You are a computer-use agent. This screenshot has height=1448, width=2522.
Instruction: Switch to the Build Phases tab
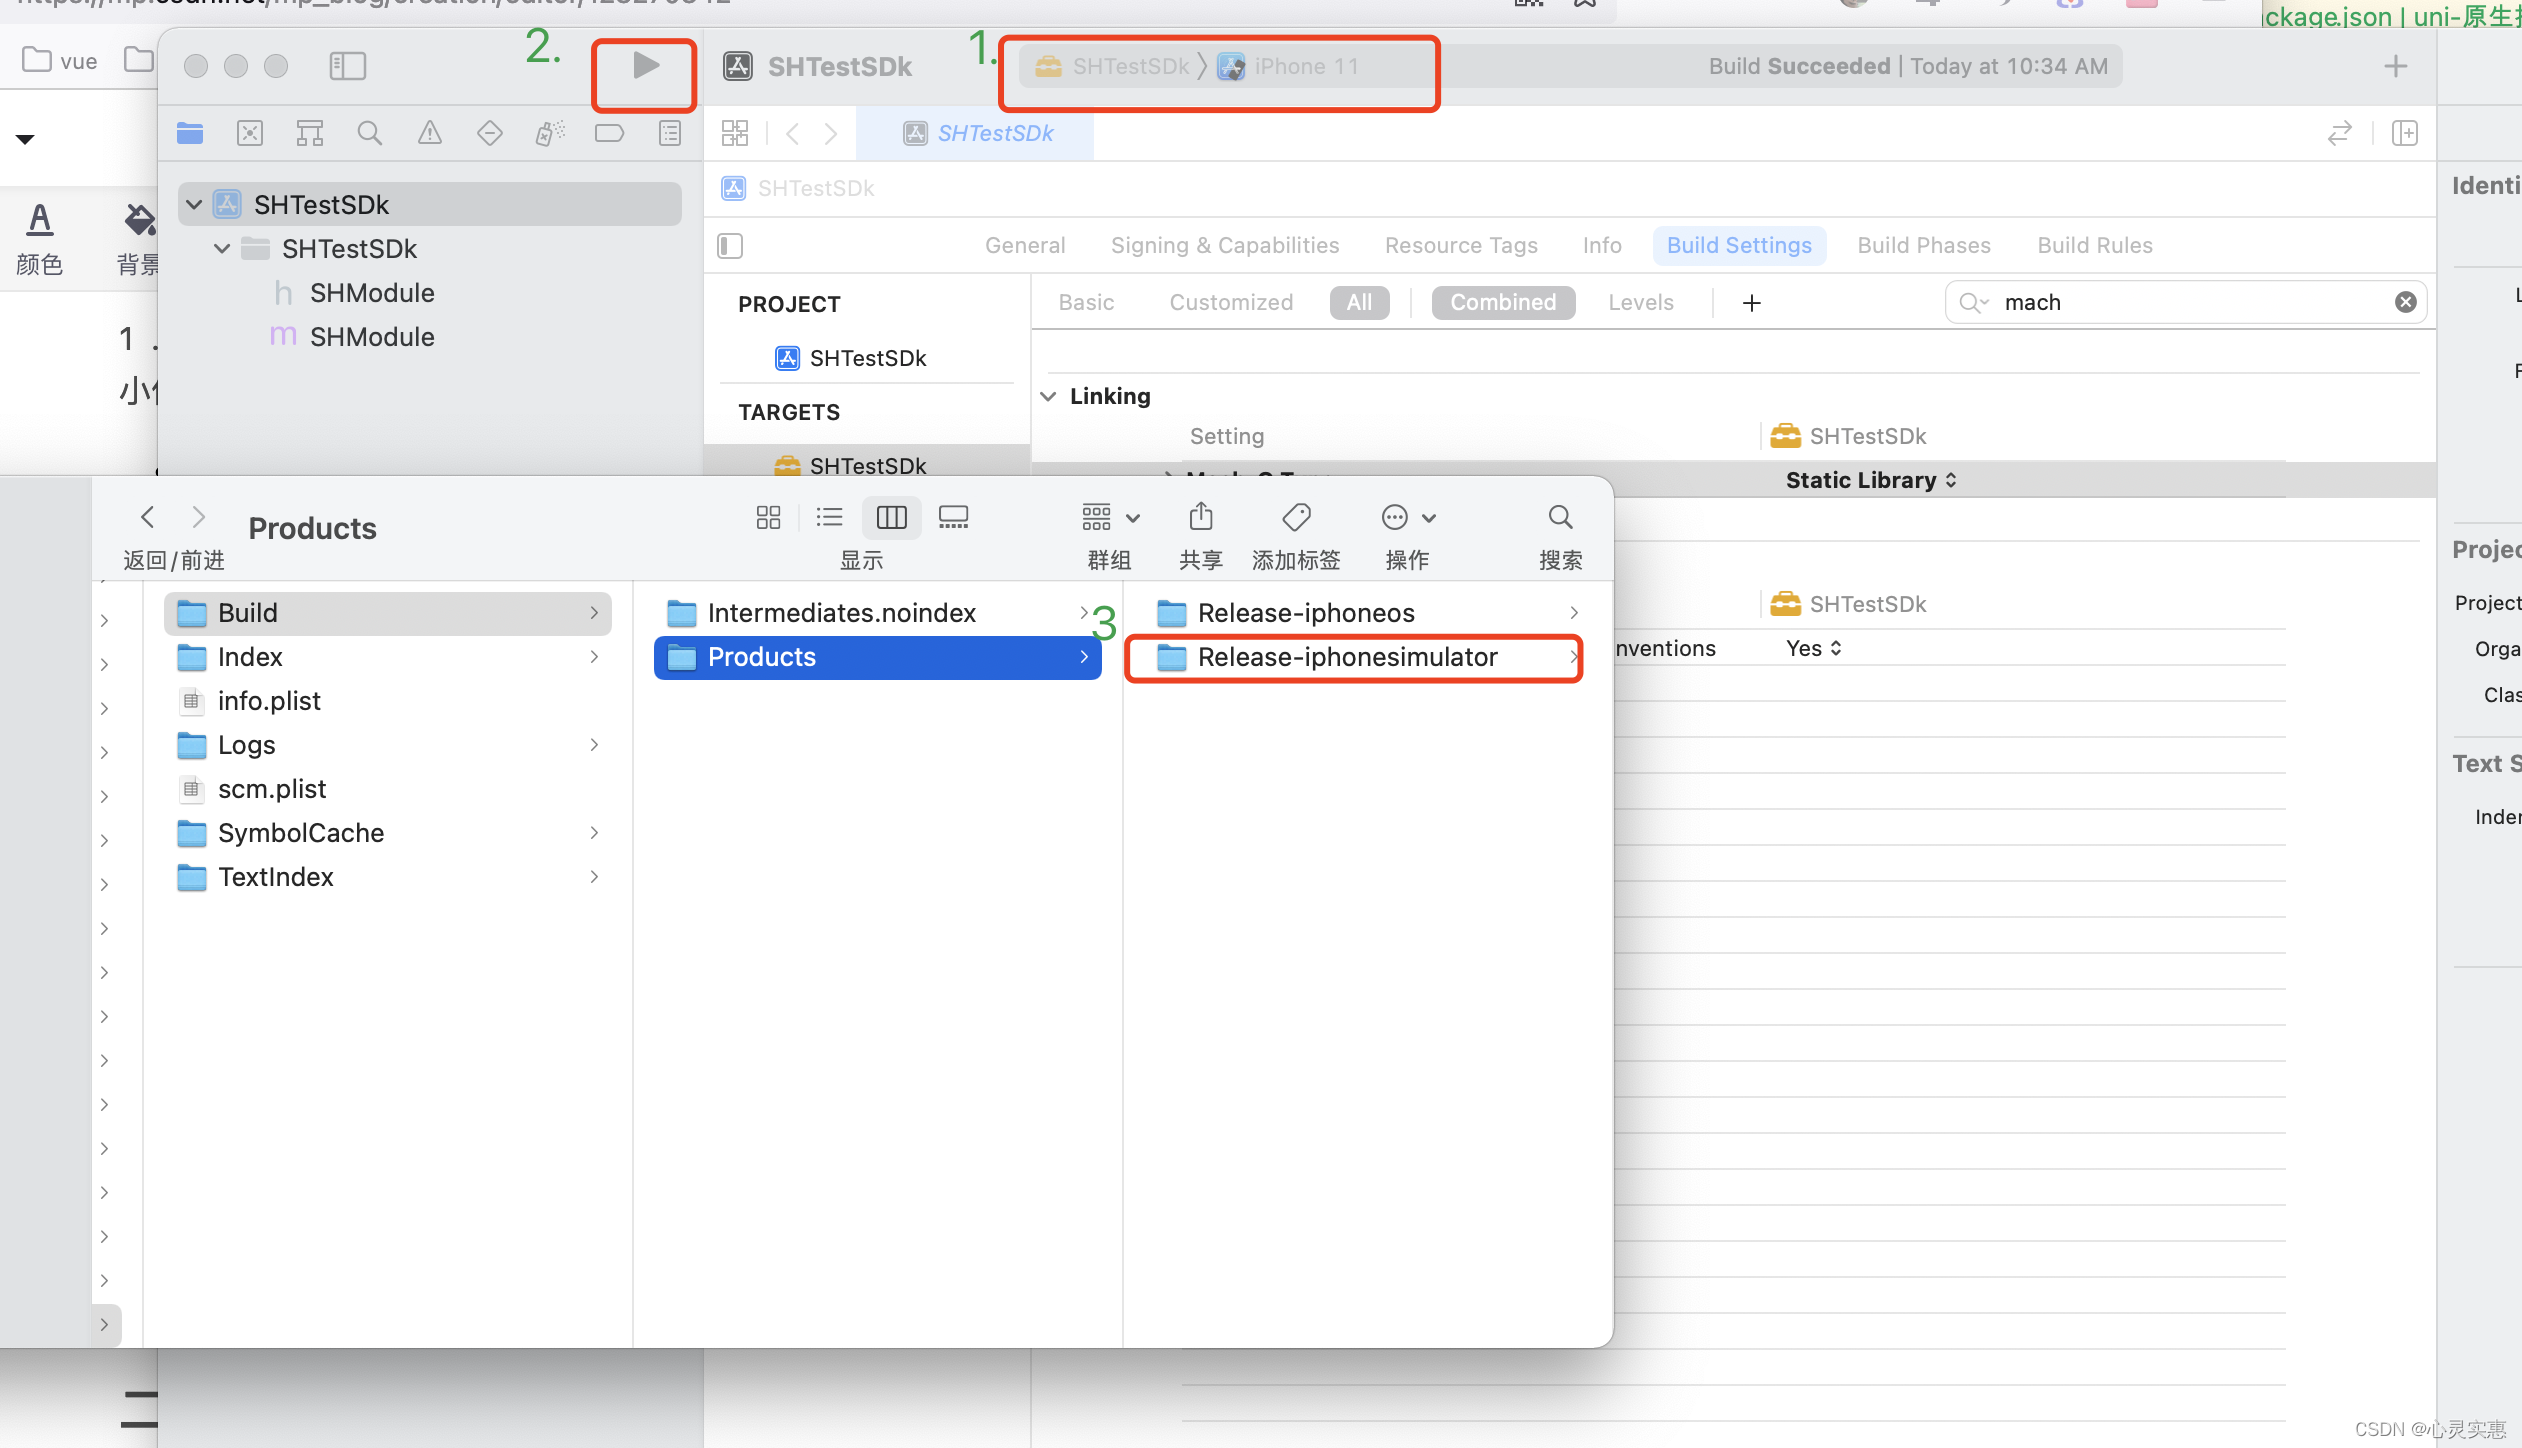1923,245
